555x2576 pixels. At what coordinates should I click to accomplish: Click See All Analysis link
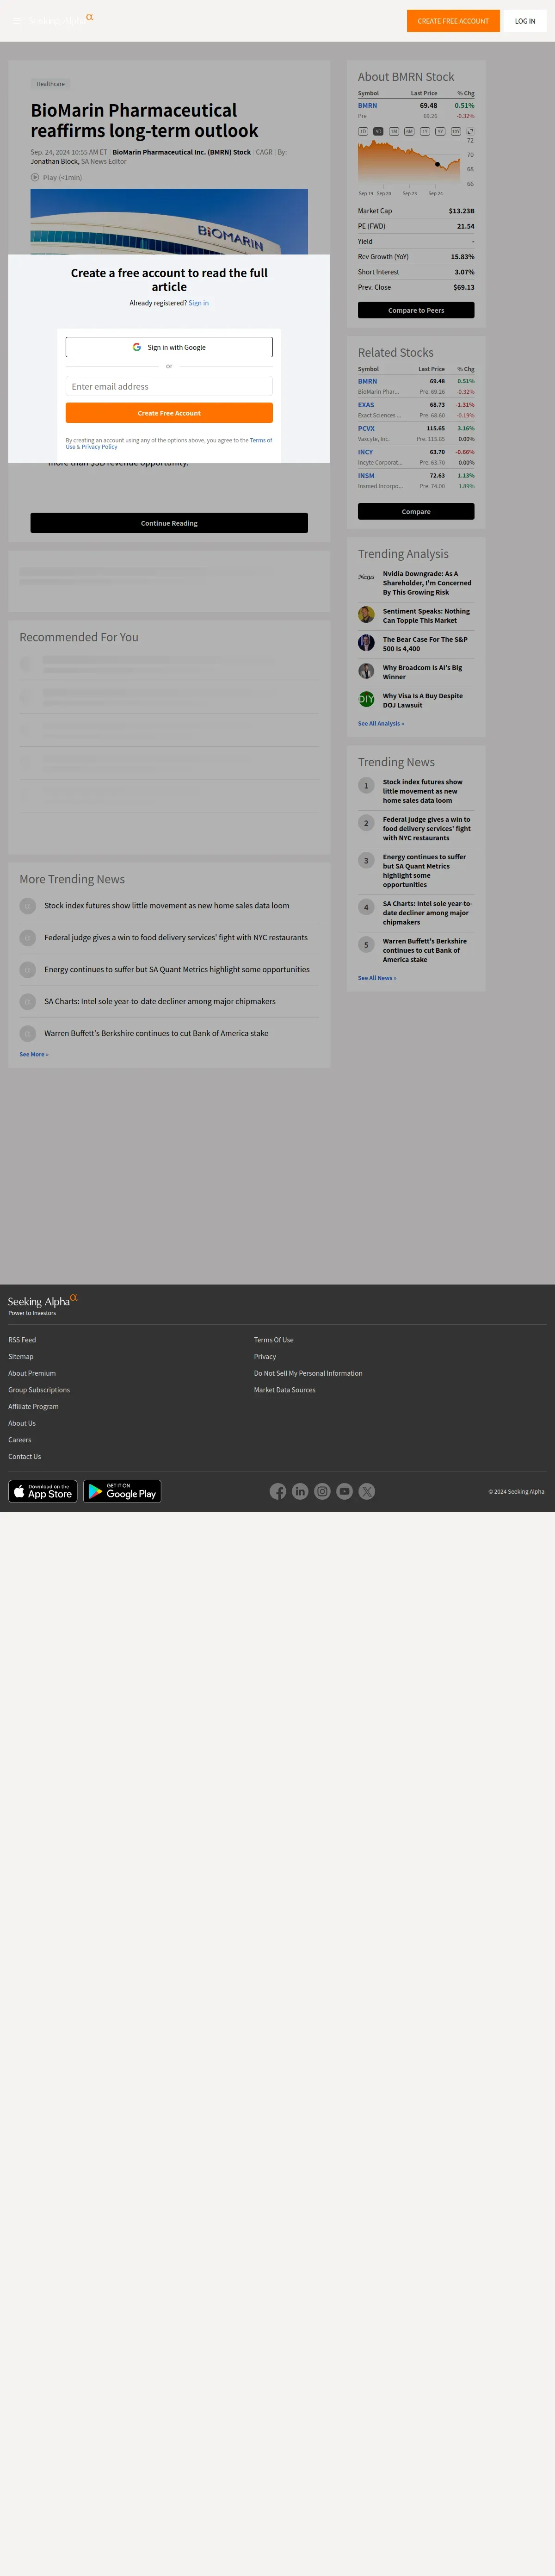(381, 723)
